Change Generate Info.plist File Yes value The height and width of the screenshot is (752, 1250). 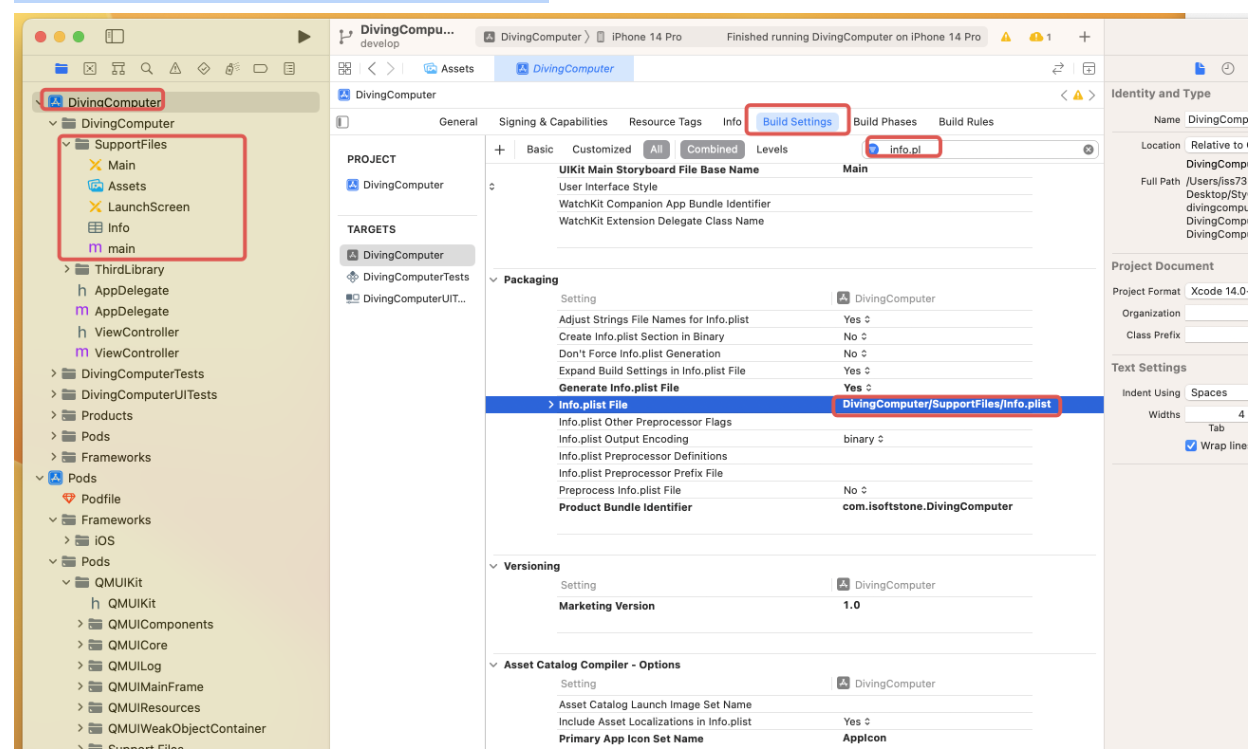click(x=856, y=388)
